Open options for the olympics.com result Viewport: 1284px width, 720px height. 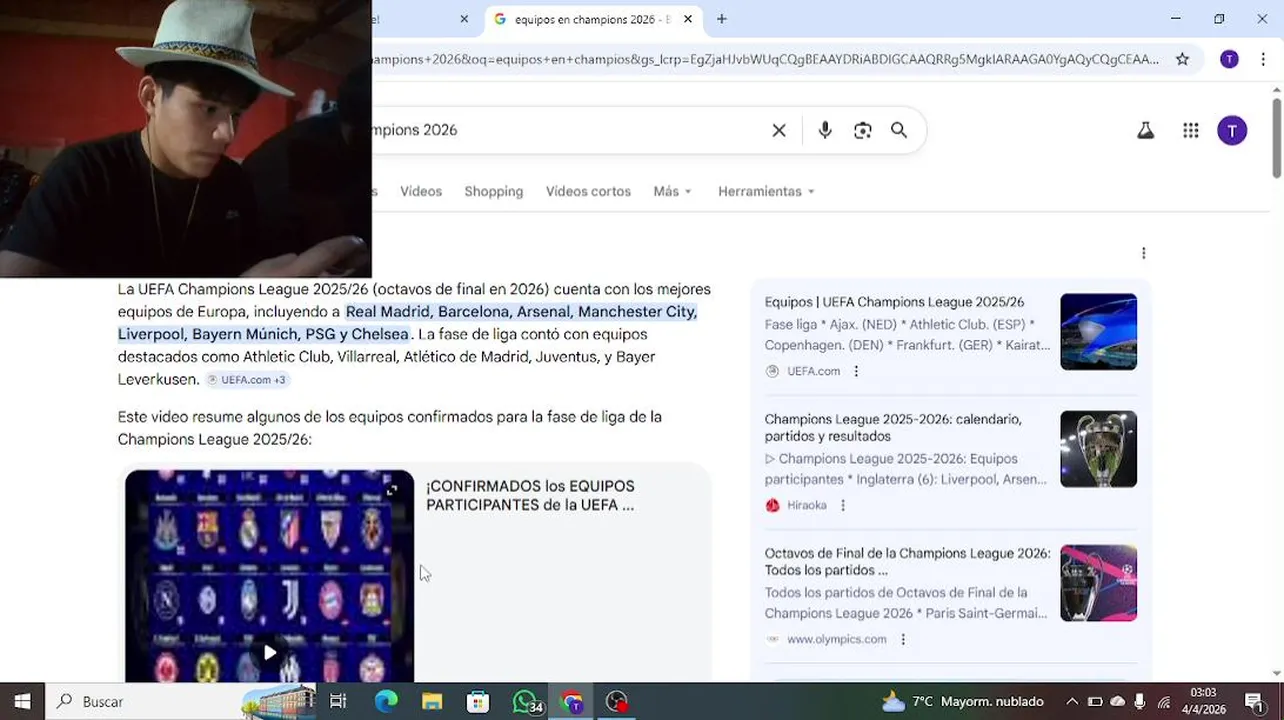902,639
